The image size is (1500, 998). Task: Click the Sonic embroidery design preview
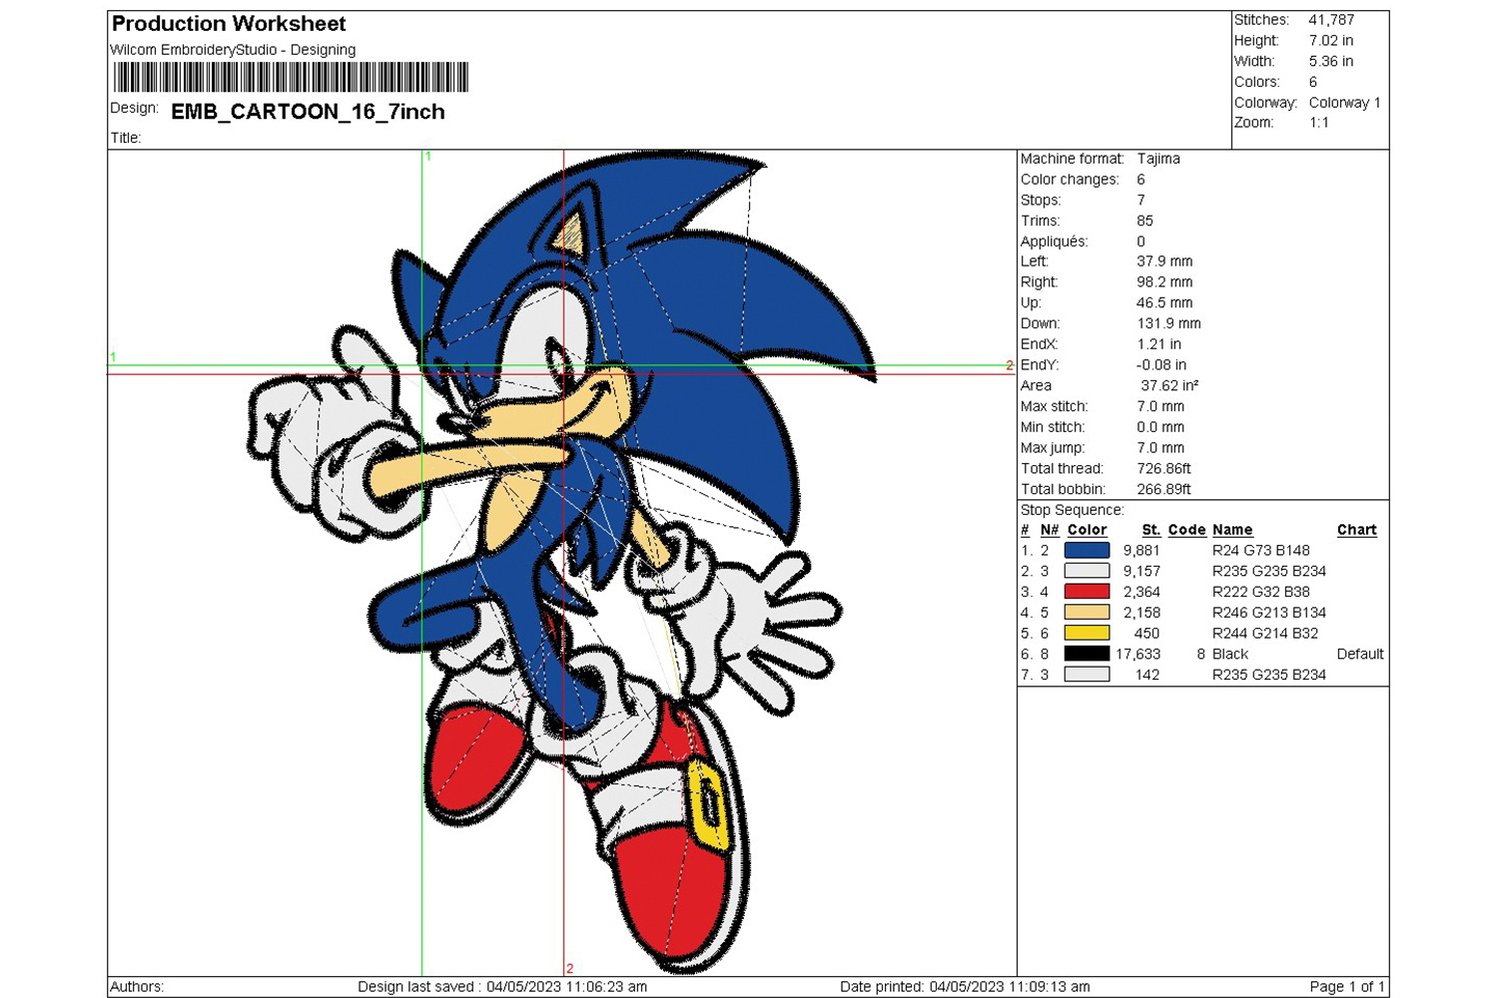[562, 563]
